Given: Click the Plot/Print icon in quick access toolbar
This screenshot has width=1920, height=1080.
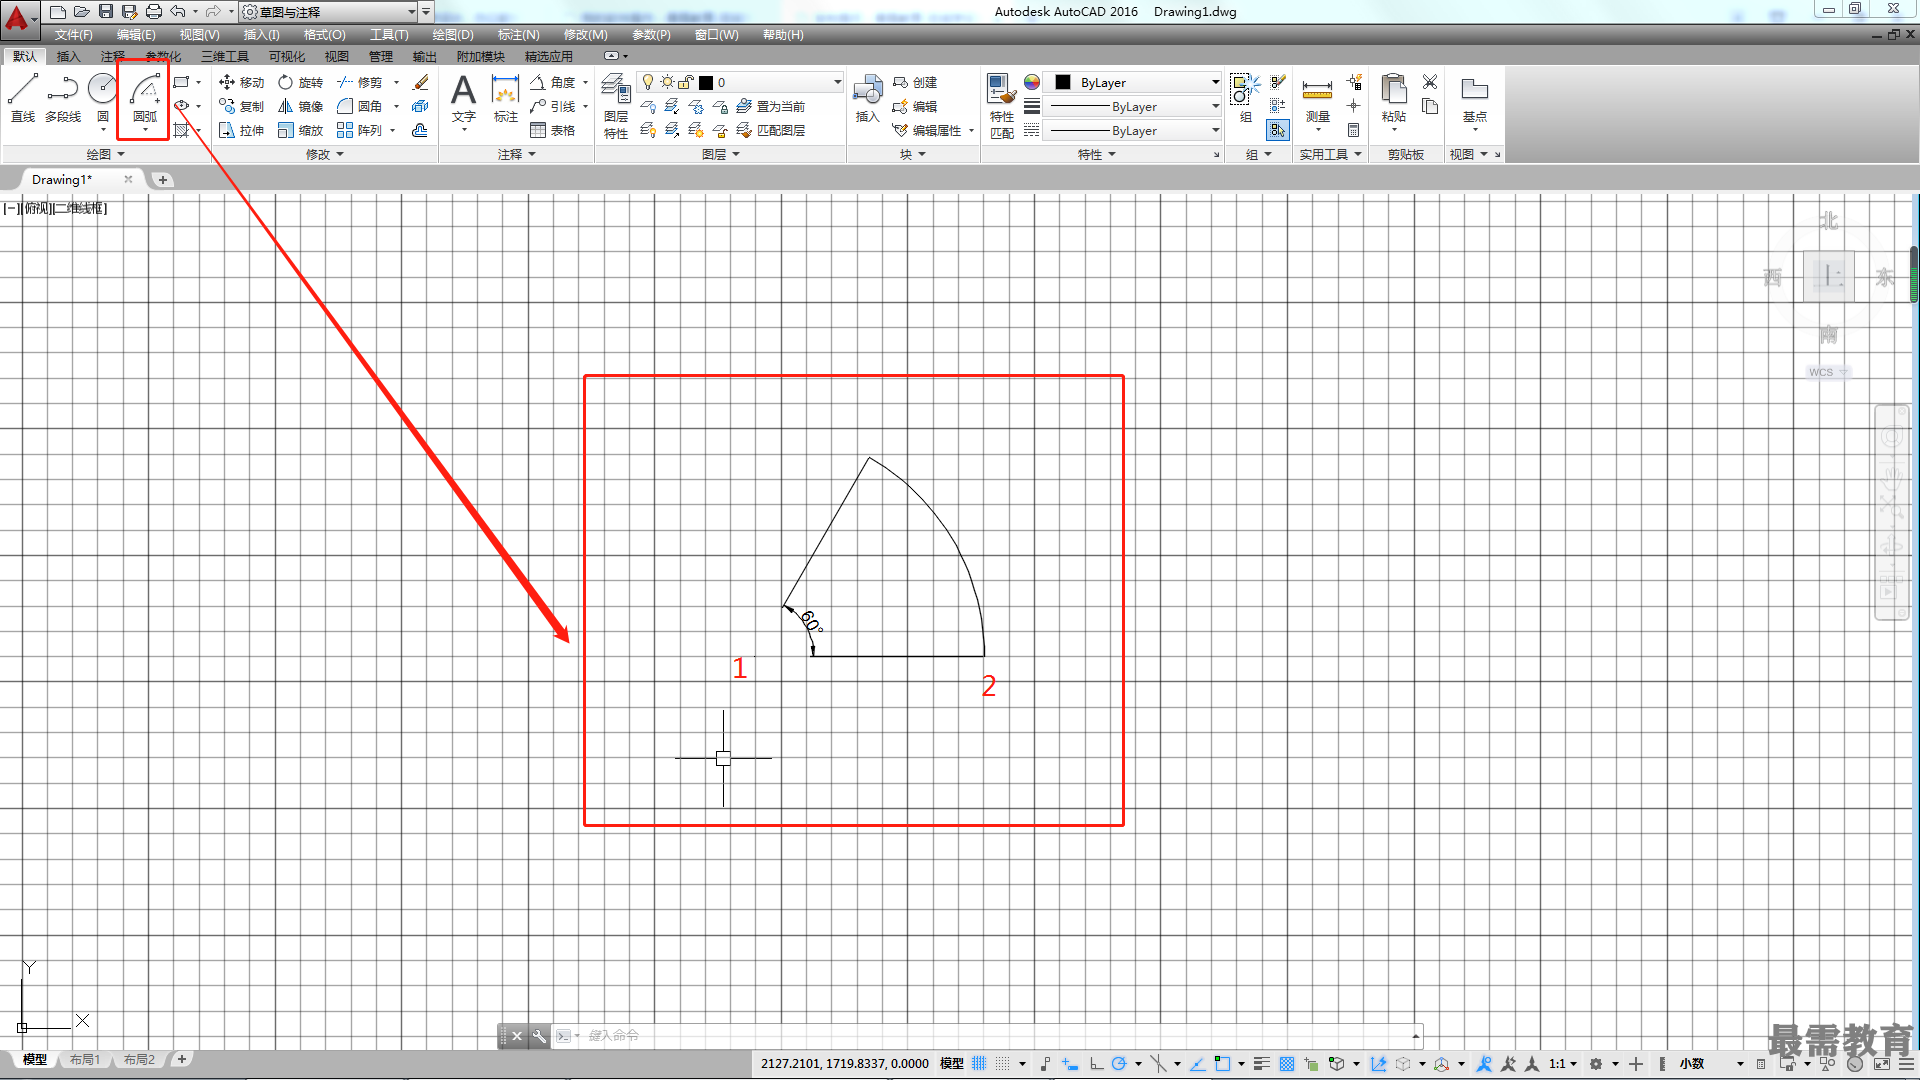Looking at the screenshot, I should [x=154, y=12].
